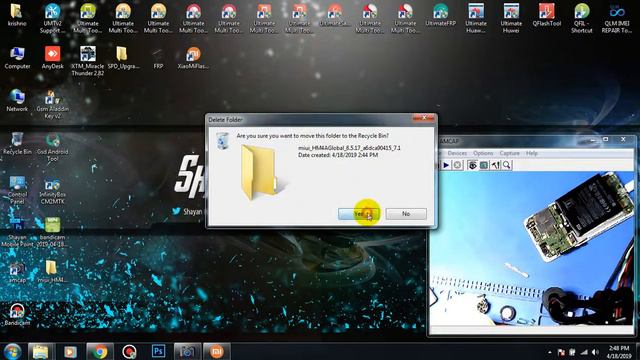The width and height of the screenshot is (640, 360).
Task: Select the Control Panel desktop icon
Action: (17, 190)
